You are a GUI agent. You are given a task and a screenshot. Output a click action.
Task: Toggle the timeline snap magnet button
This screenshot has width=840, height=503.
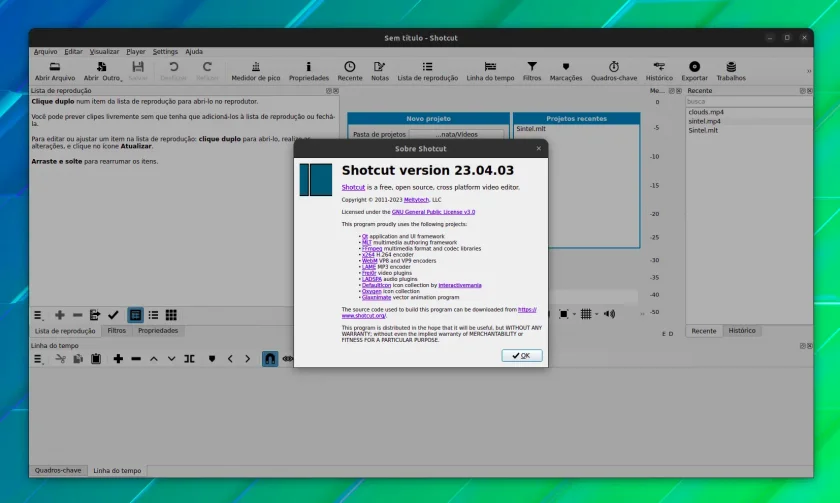(x=270, y=358)
